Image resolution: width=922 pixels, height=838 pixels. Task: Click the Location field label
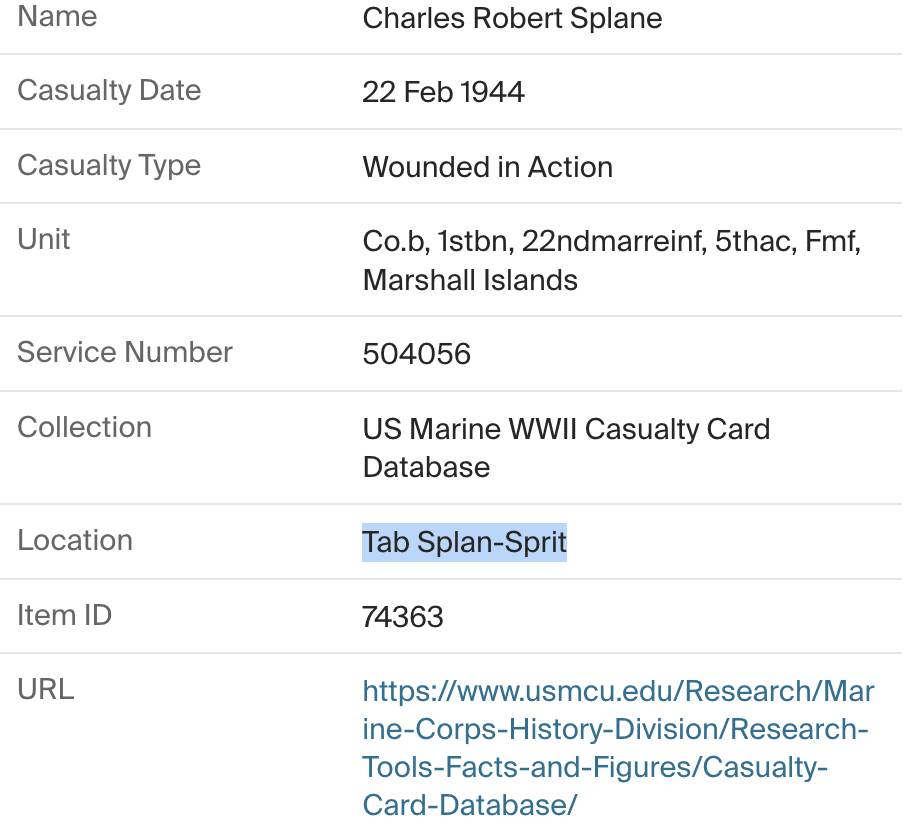pyautogui.click(x=75, y=540)
